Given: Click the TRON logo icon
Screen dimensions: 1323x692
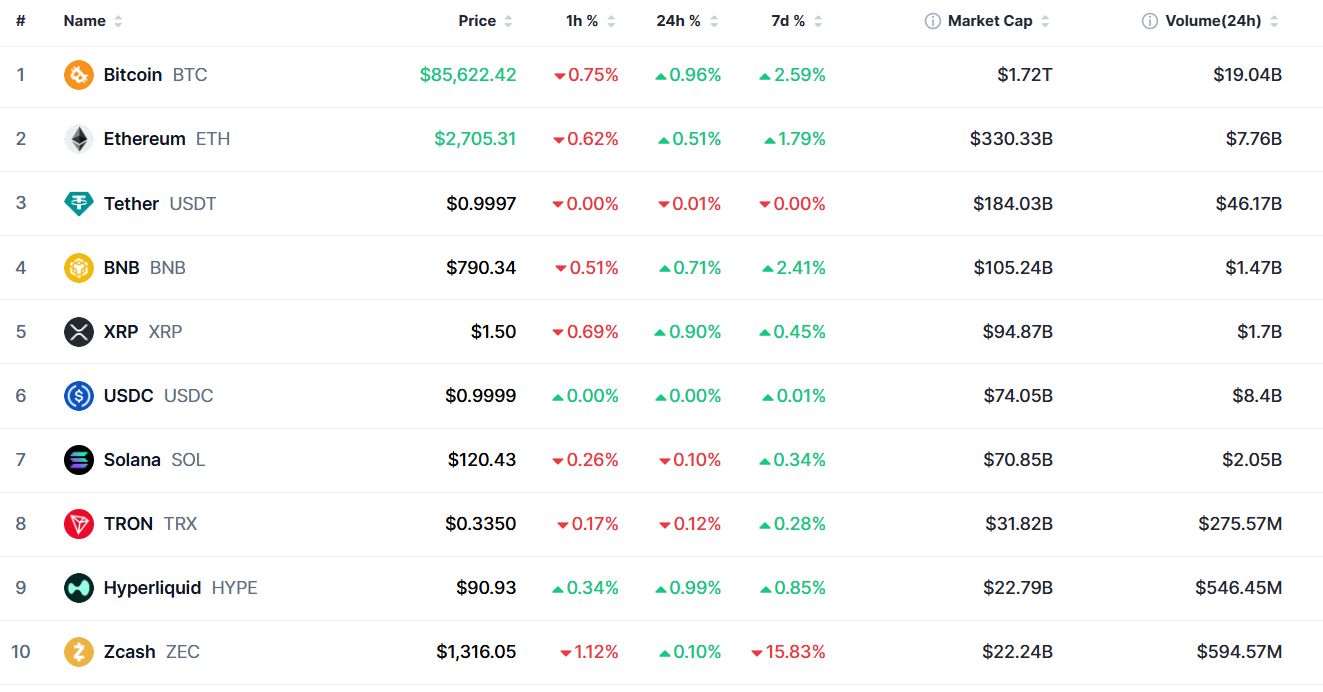Looking at the screenshot, I should (x=79, y=523).
